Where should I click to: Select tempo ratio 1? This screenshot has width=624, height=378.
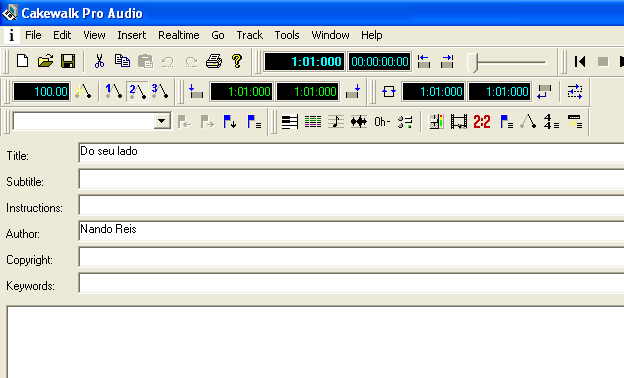113,92
